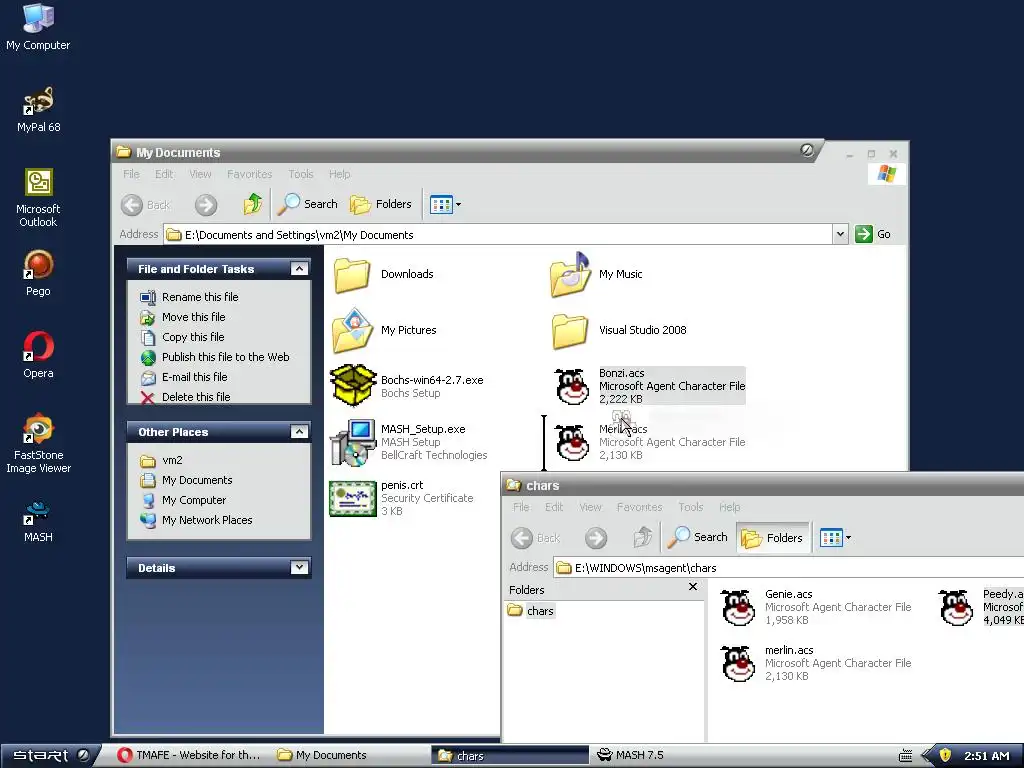This screenshot has width=1024, height=768.
Task: Select penis.crt certificate file icon
Action: coord(353,499)
